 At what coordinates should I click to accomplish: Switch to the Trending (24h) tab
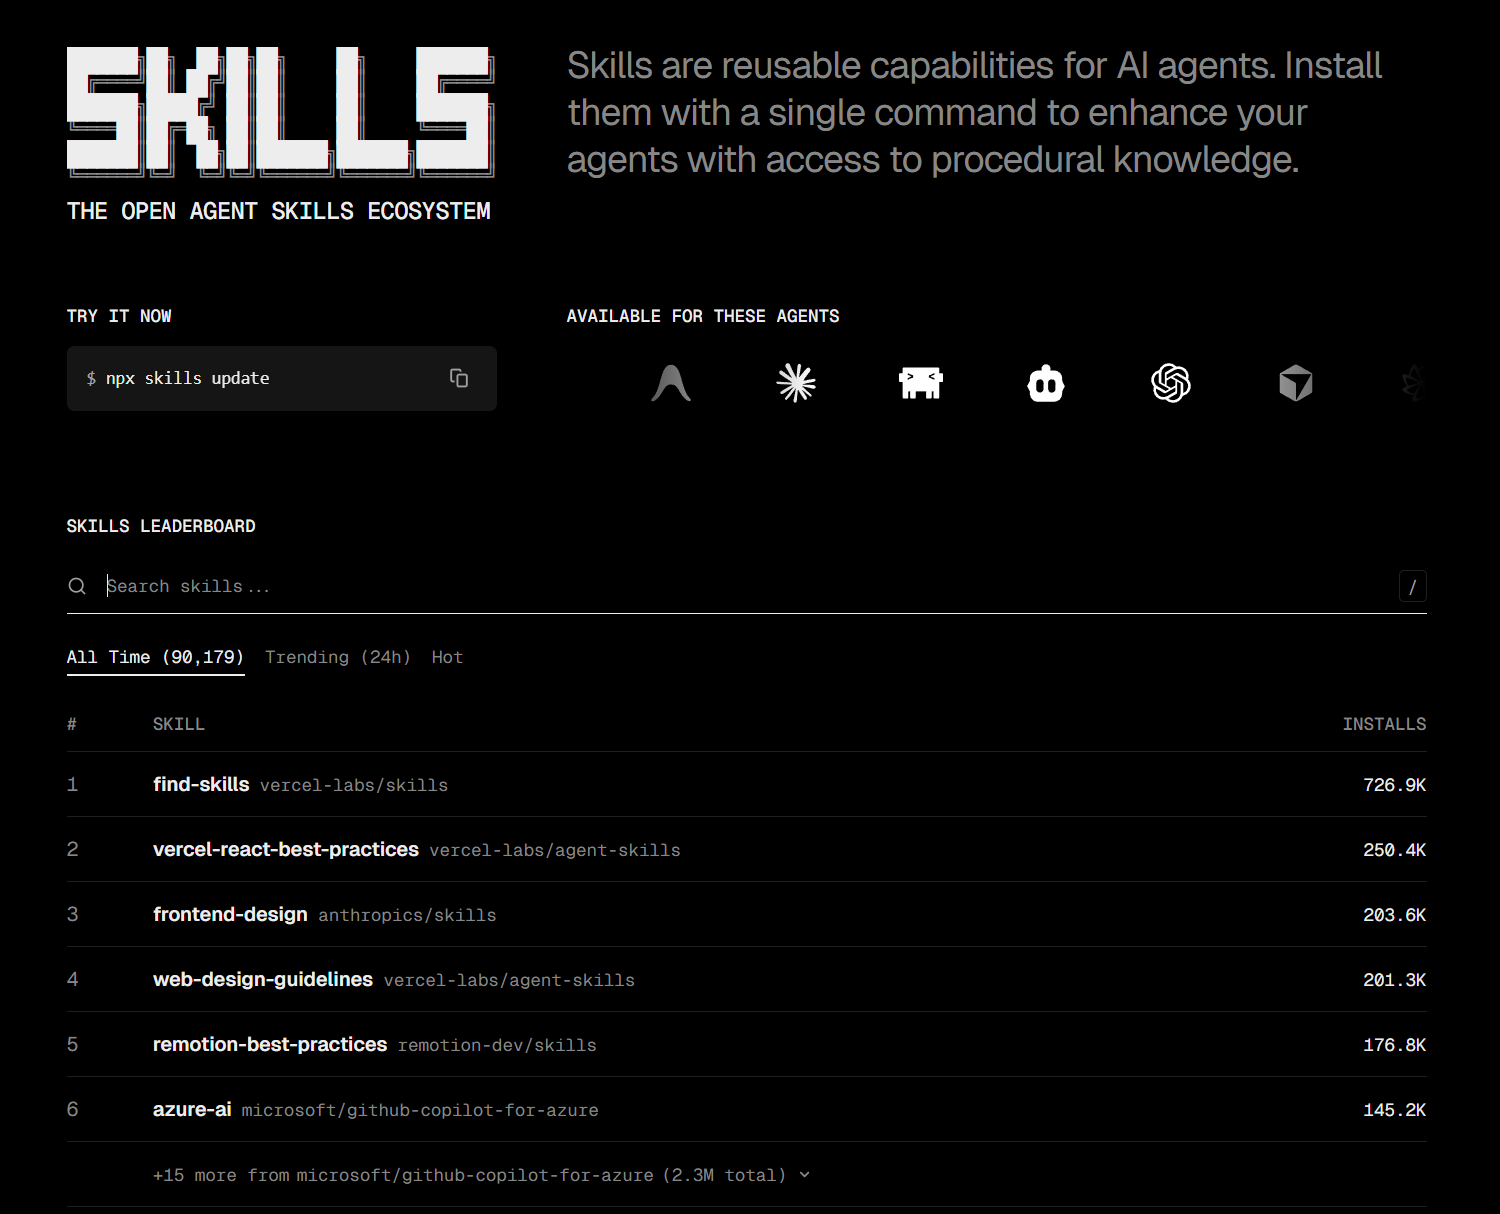338,657
